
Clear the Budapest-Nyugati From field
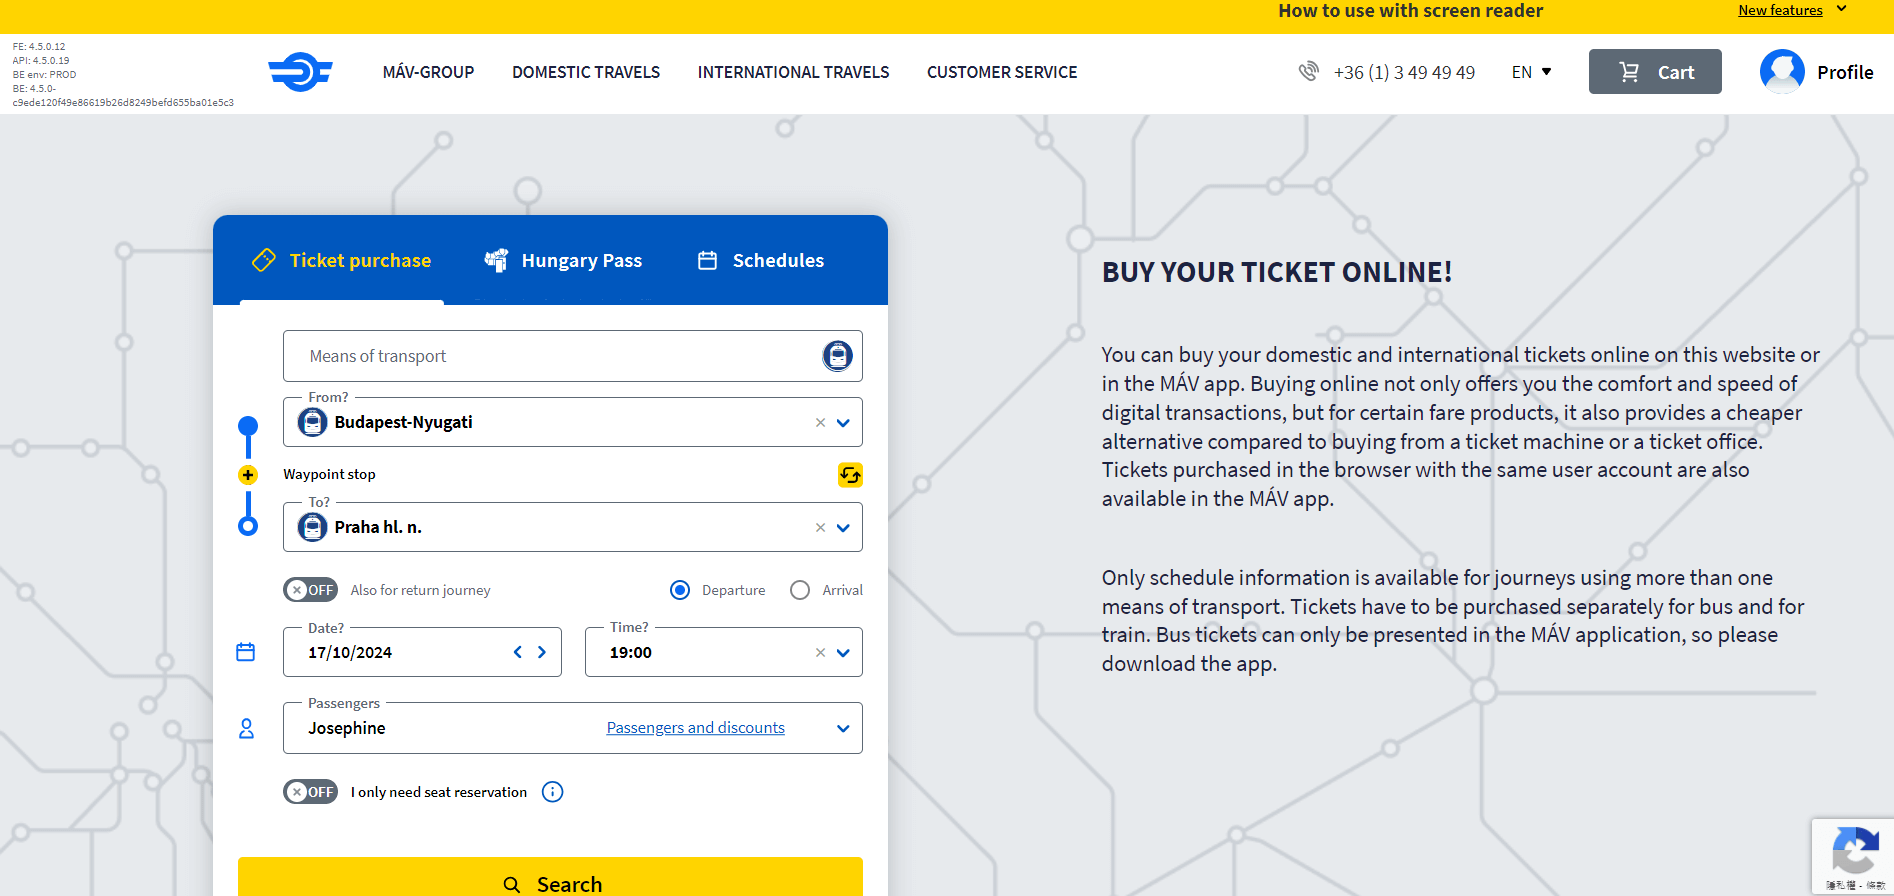click(x=820, y=423)
